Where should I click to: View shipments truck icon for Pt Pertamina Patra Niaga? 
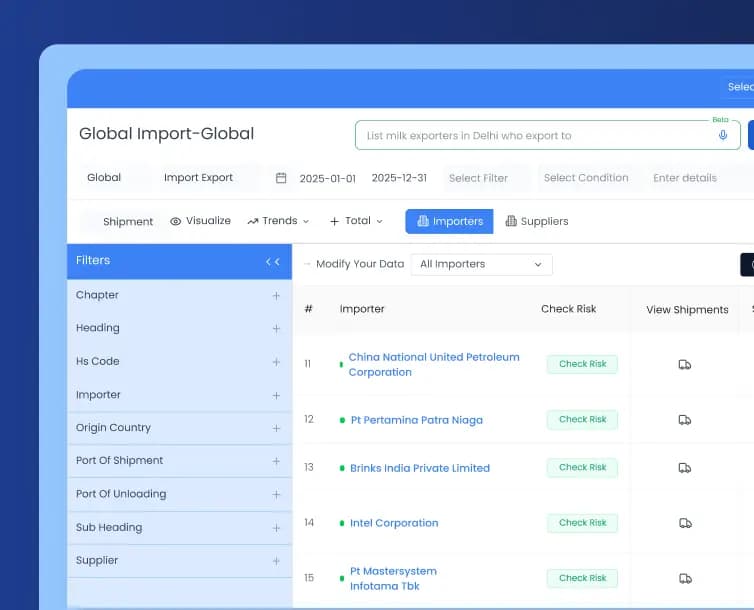click(685, 420)
